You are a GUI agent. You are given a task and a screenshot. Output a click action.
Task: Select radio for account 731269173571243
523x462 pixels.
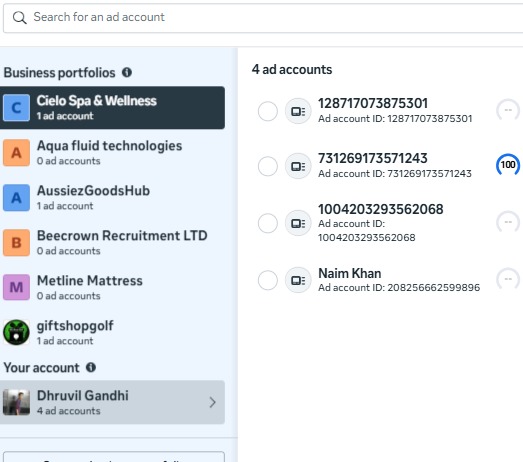268,166
